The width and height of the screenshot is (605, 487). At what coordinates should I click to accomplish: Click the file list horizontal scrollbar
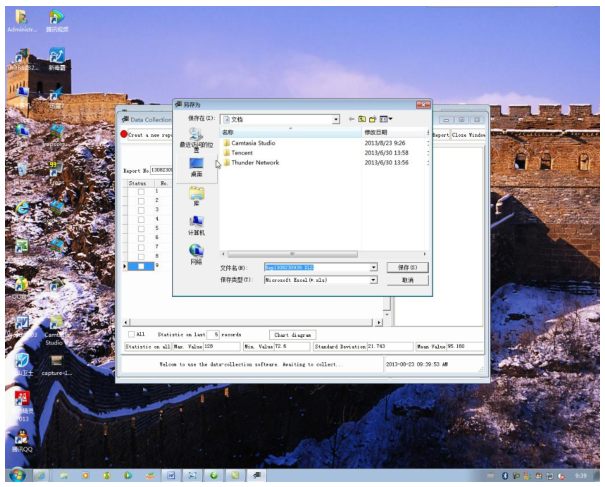point(290,254)
